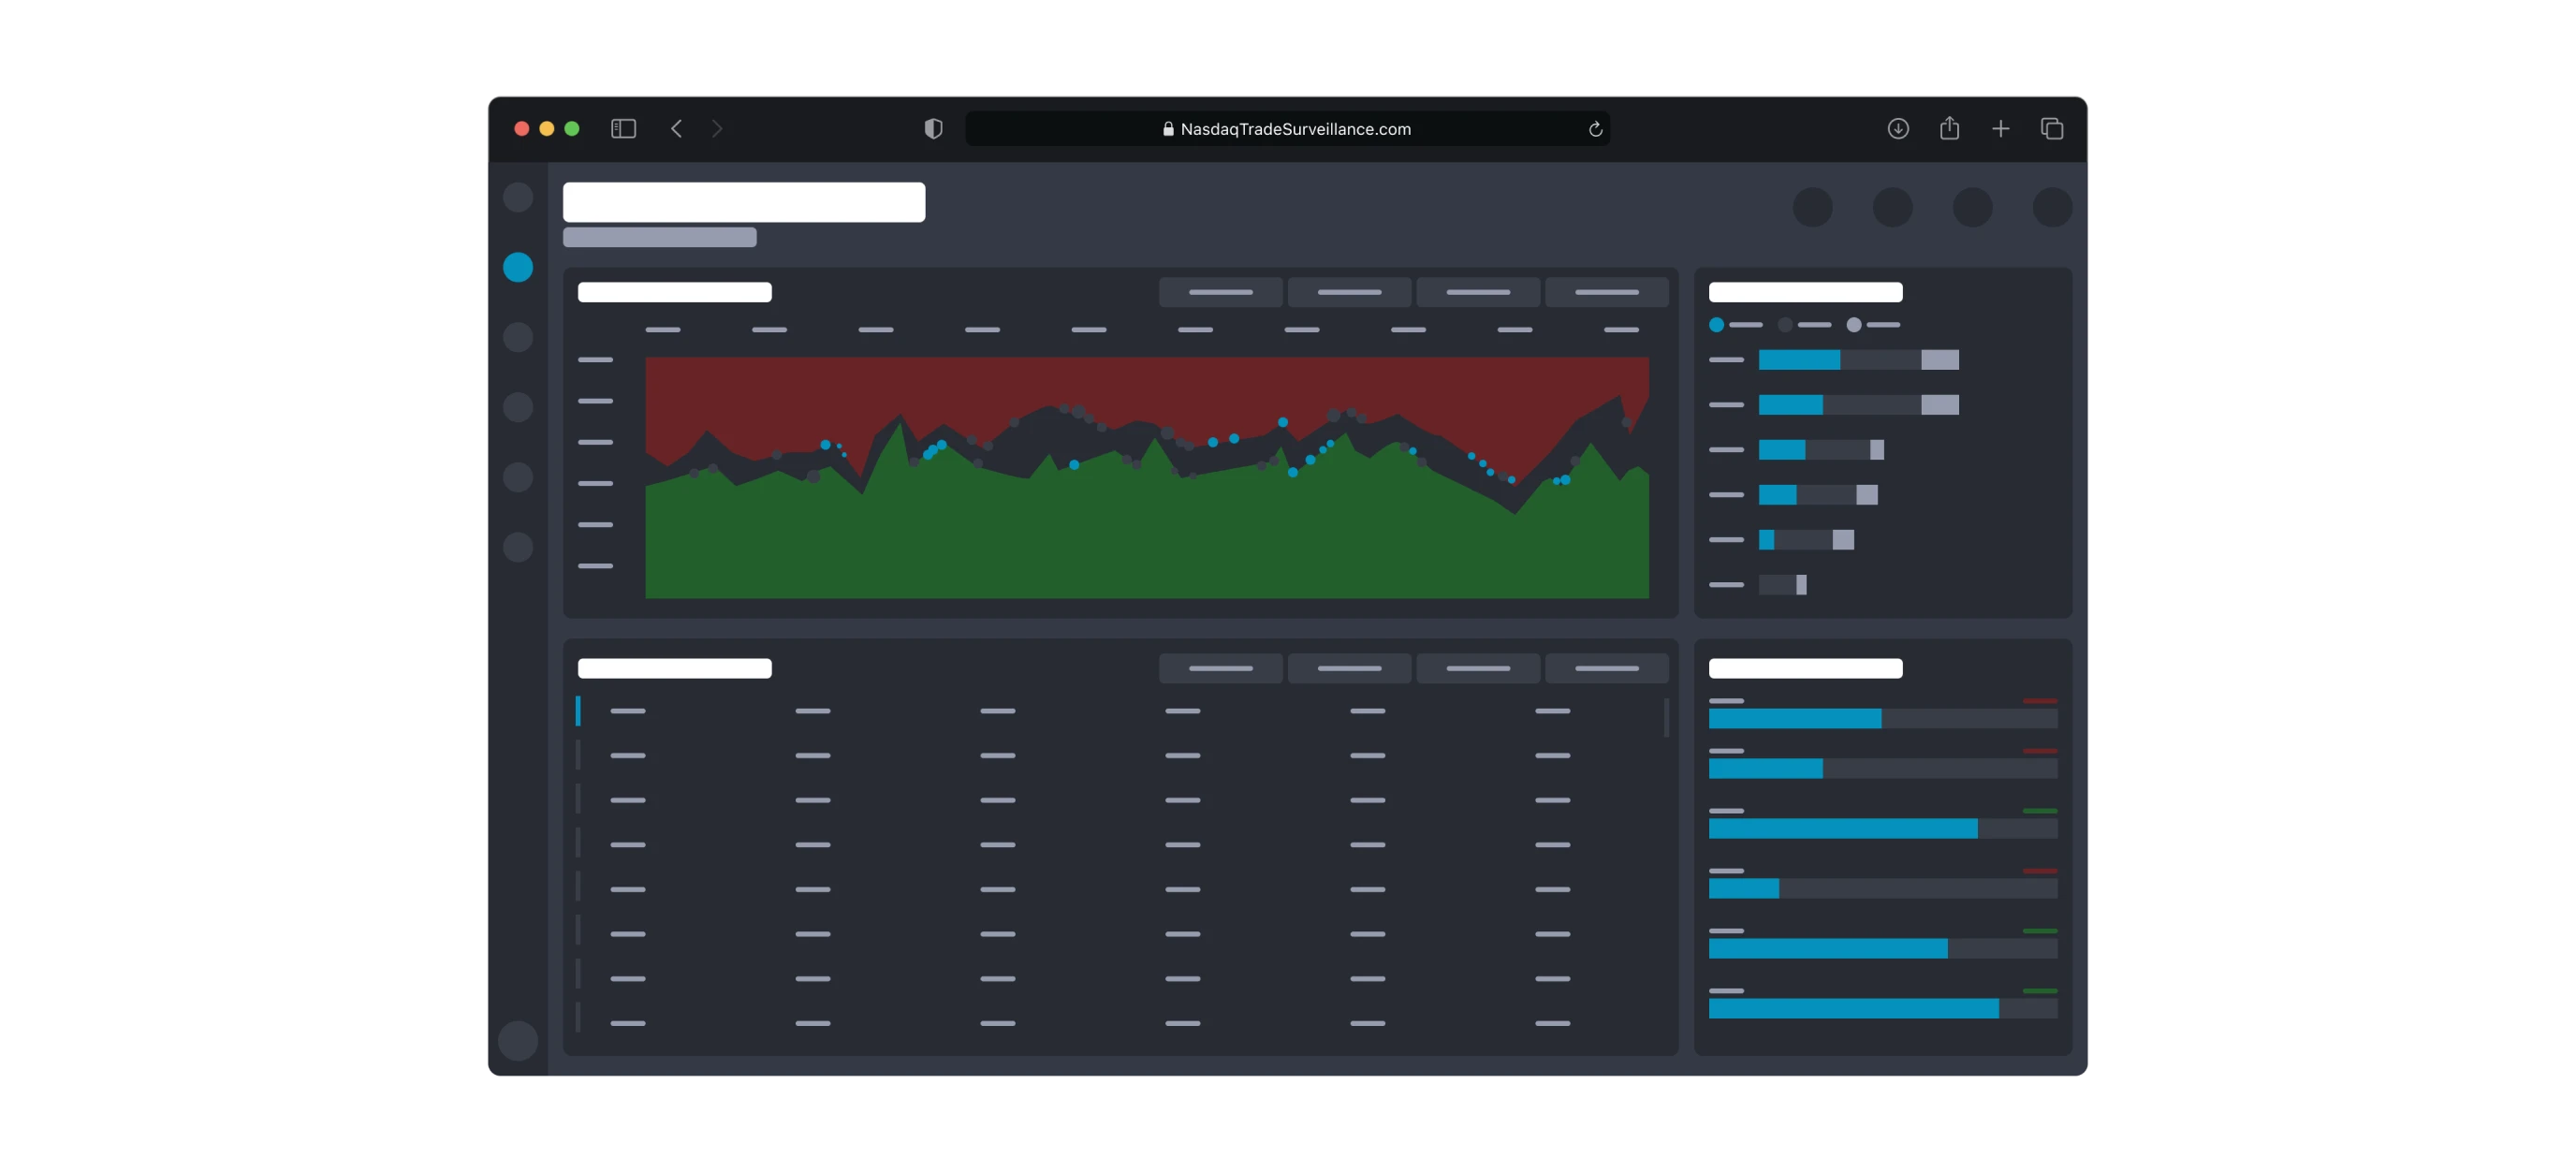Reload the NasdaqTradeSurveillance page
This screenshot has height=1172, width=2576.
click(x=1595, y=128)
